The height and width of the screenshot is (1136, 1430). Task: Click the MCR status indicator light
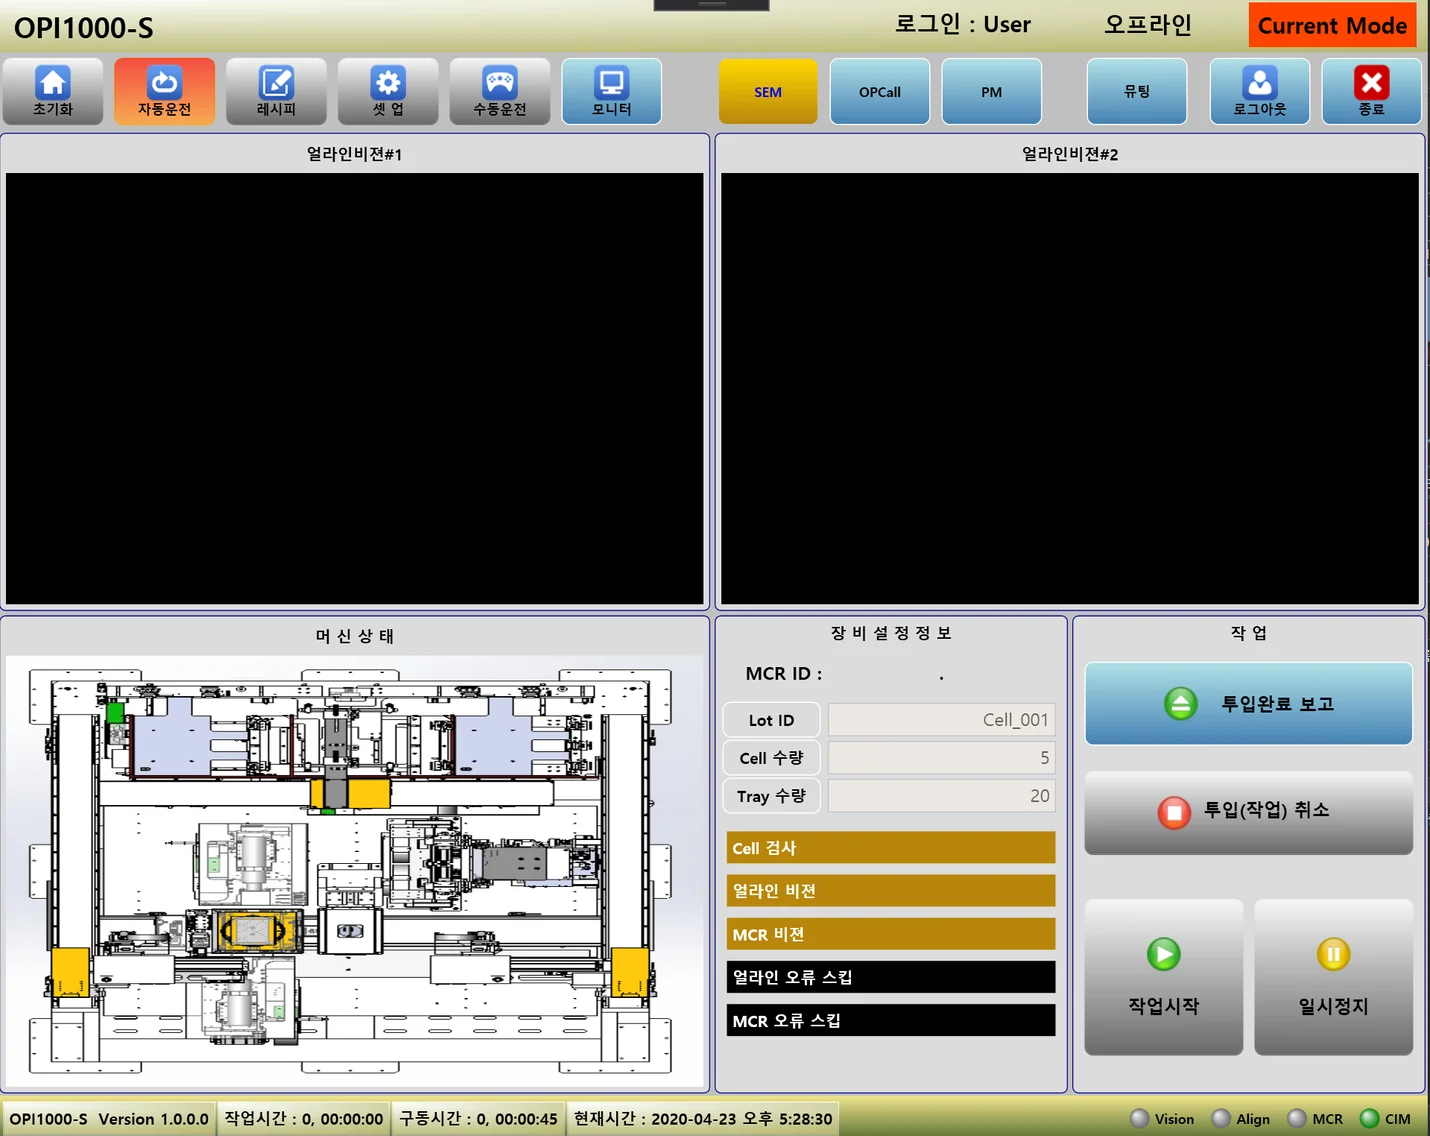pyautogui.click(x=1297, y=1118)
